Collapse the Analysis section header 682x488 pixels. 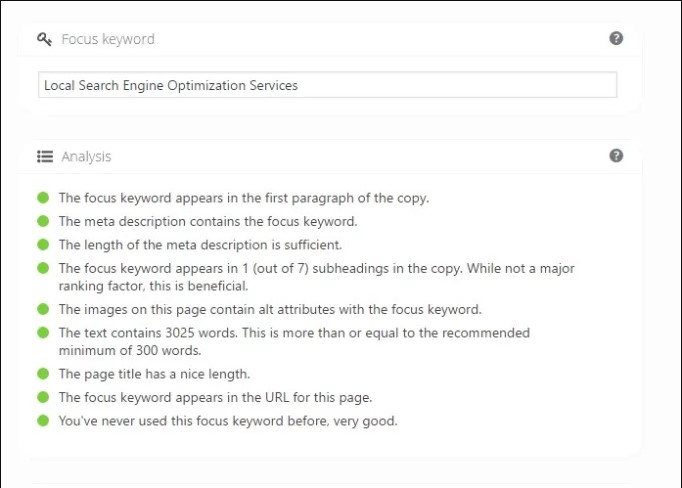click(86, 157)
